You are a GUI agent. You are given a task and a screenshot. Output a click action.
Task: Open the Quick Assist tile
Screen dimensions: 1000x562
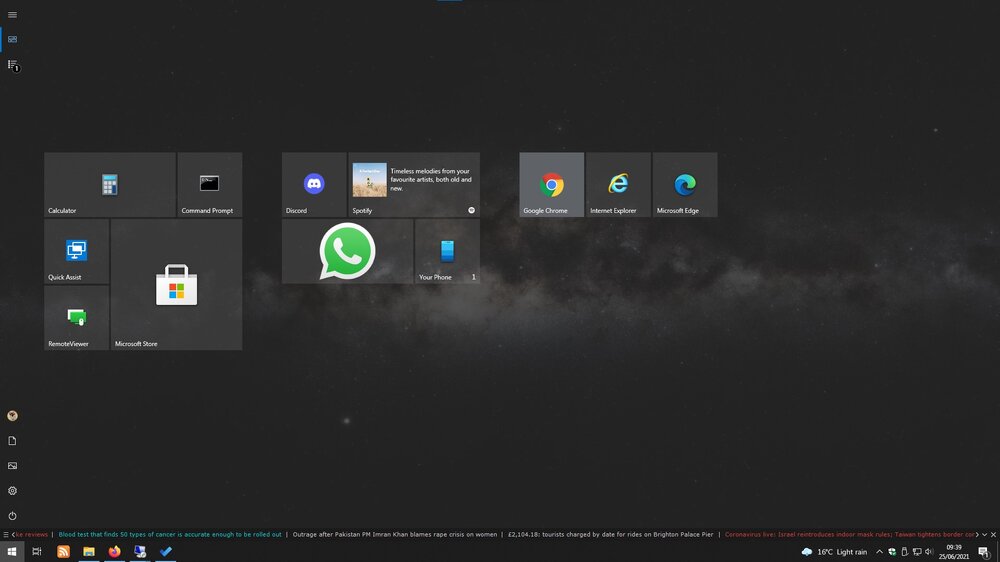point(77,251)
